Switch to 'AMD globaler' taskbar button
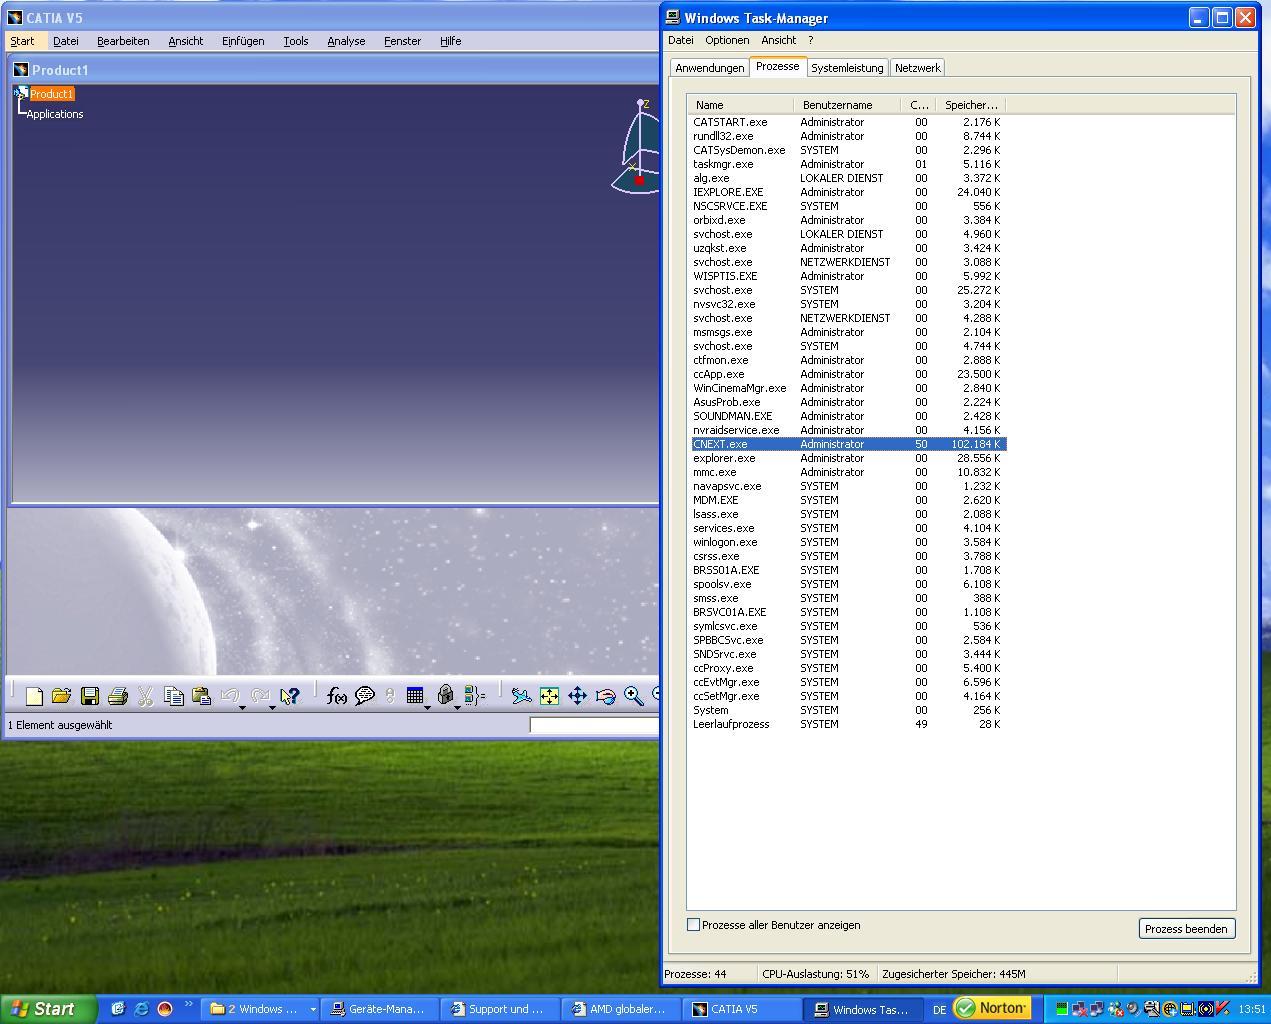 pos(620,1009)
